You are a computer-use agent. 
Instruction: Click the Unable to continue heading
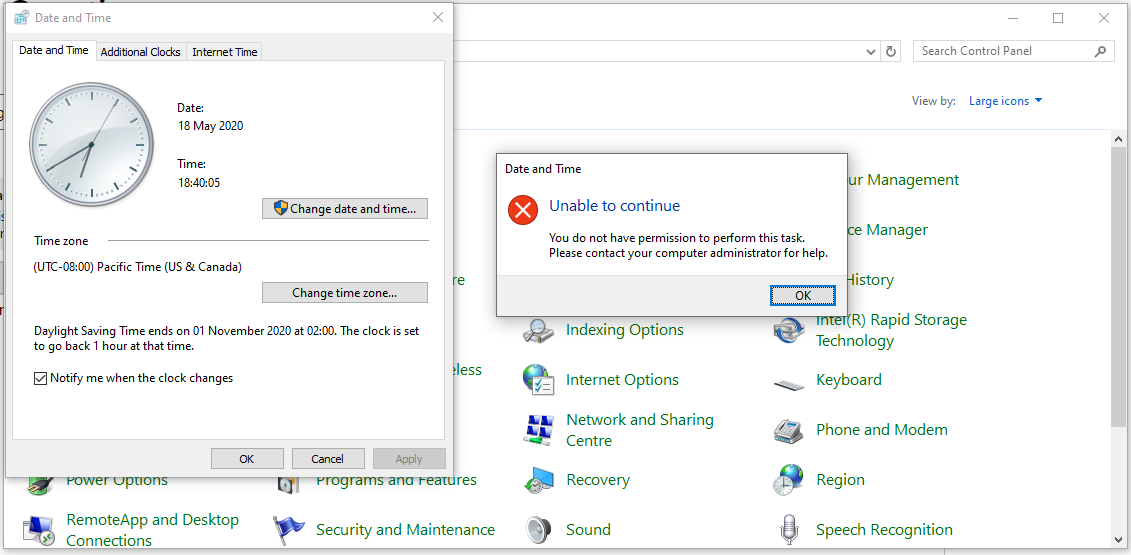pyautogui.click(x=615, y=206)
